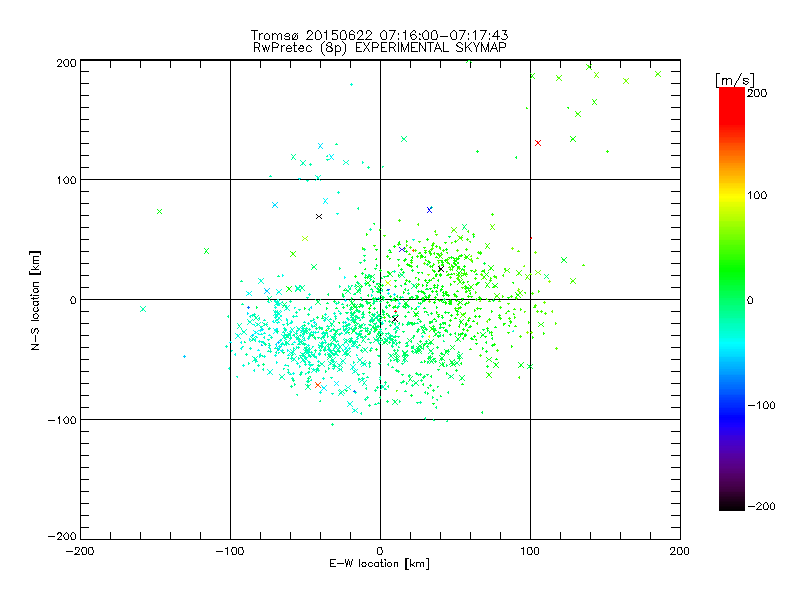Click the x-axis '200' tick label
This screenshot has height=600, width=800.
coord(680,551)
